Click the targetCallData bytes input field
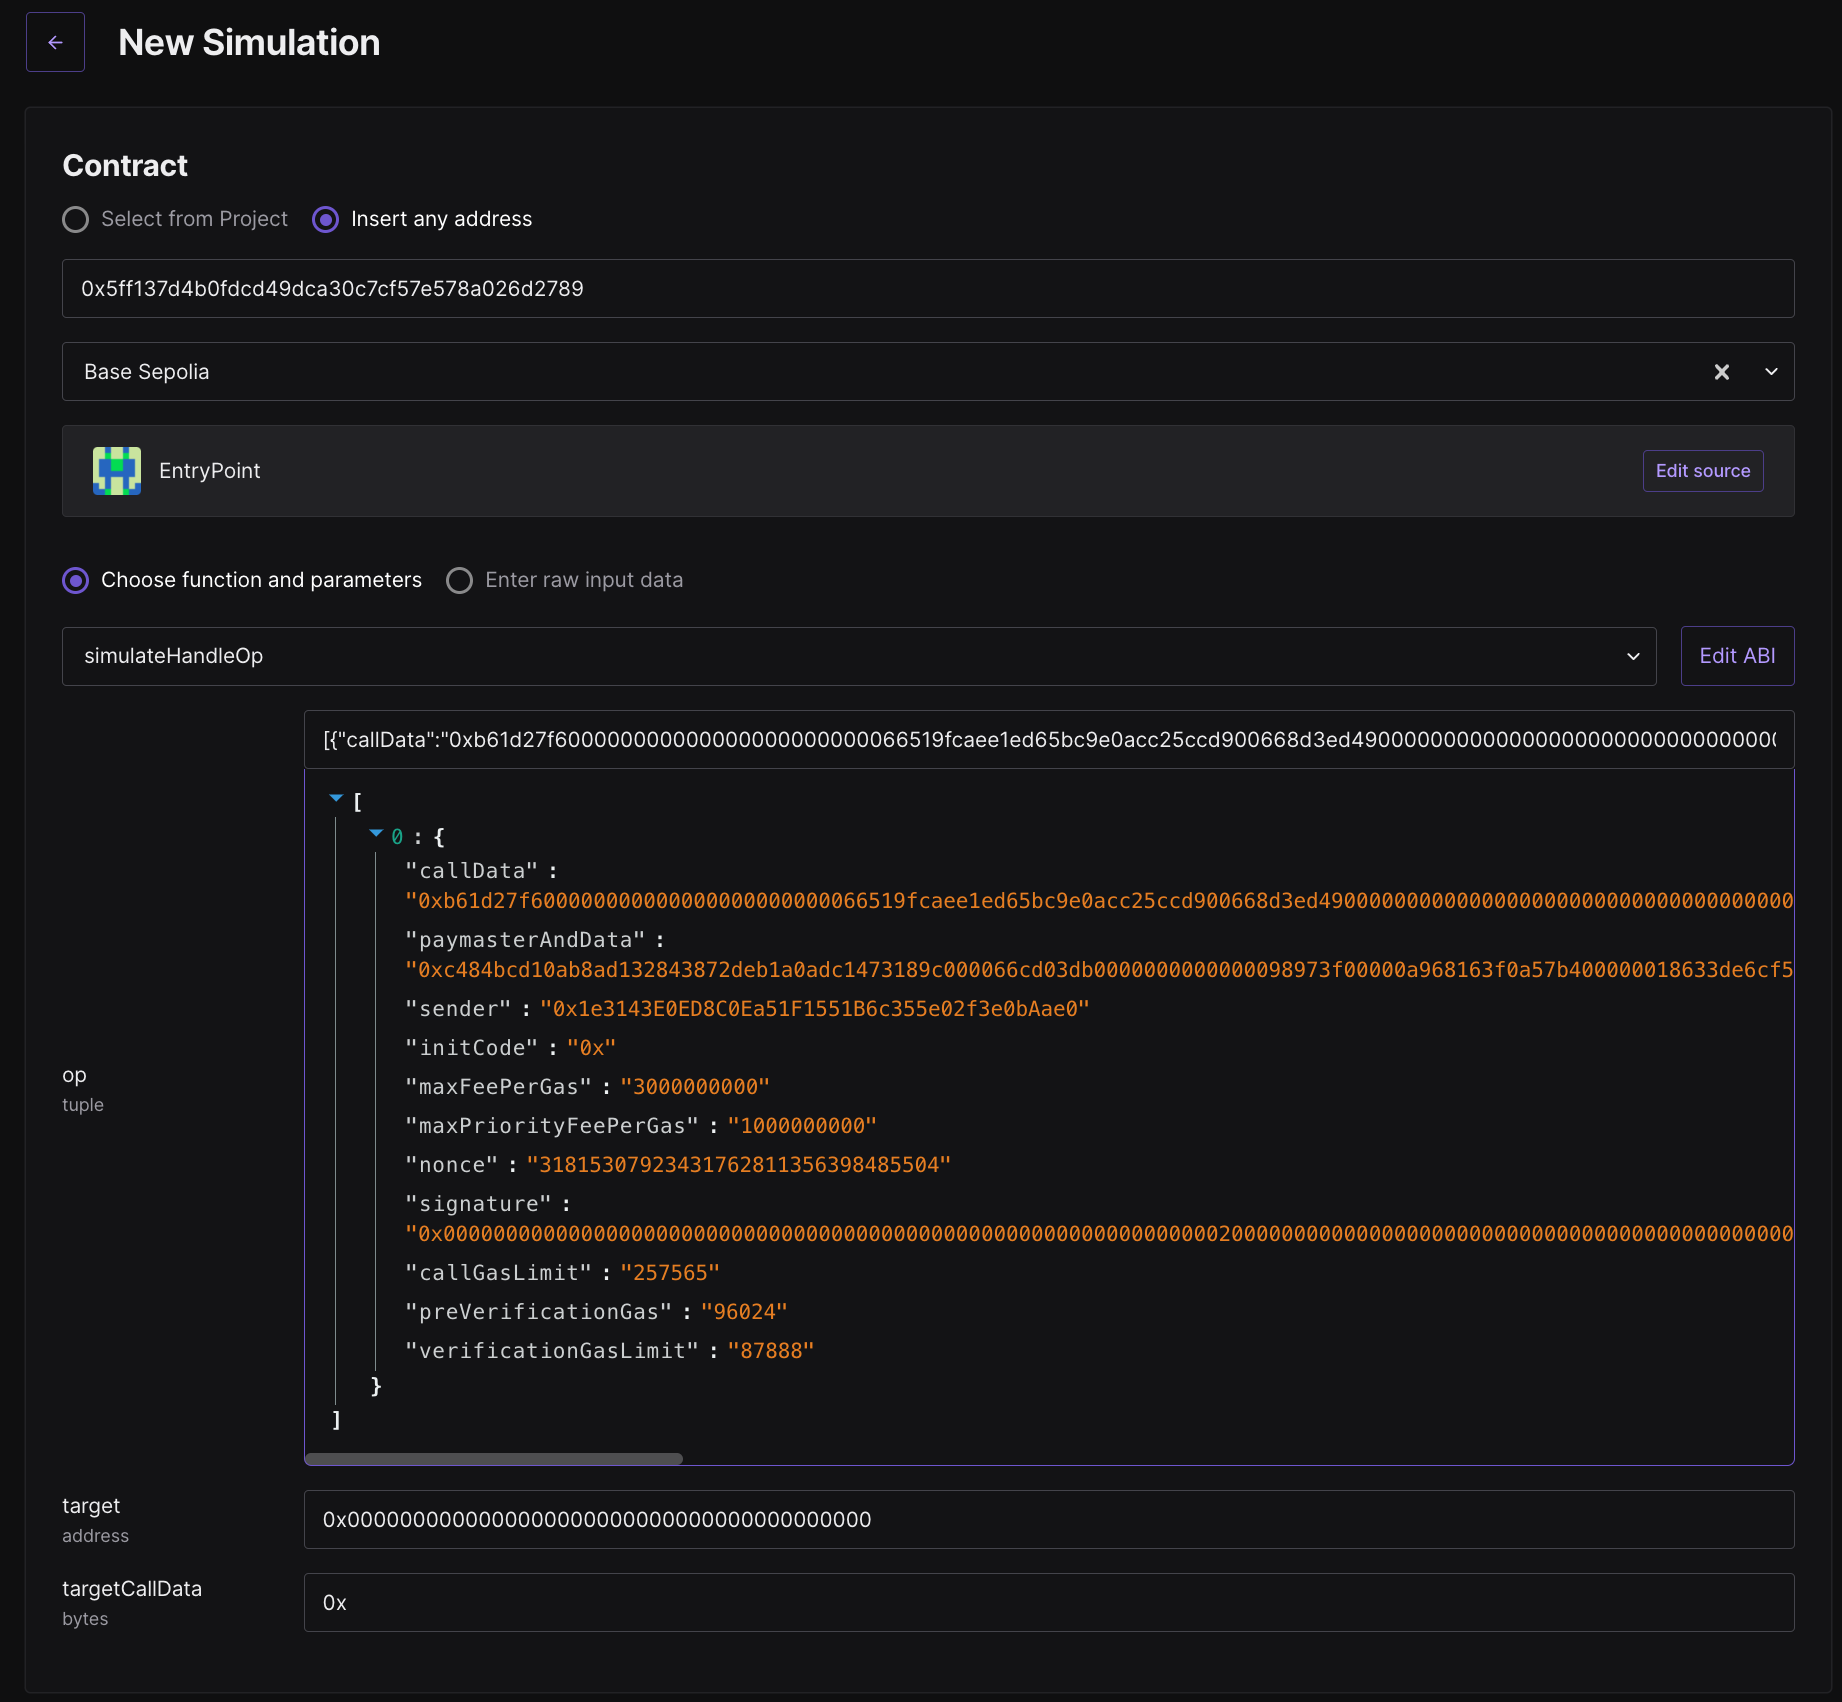The height and width of the screenshot is (1702, 1842). (x=1048, y=1603)
